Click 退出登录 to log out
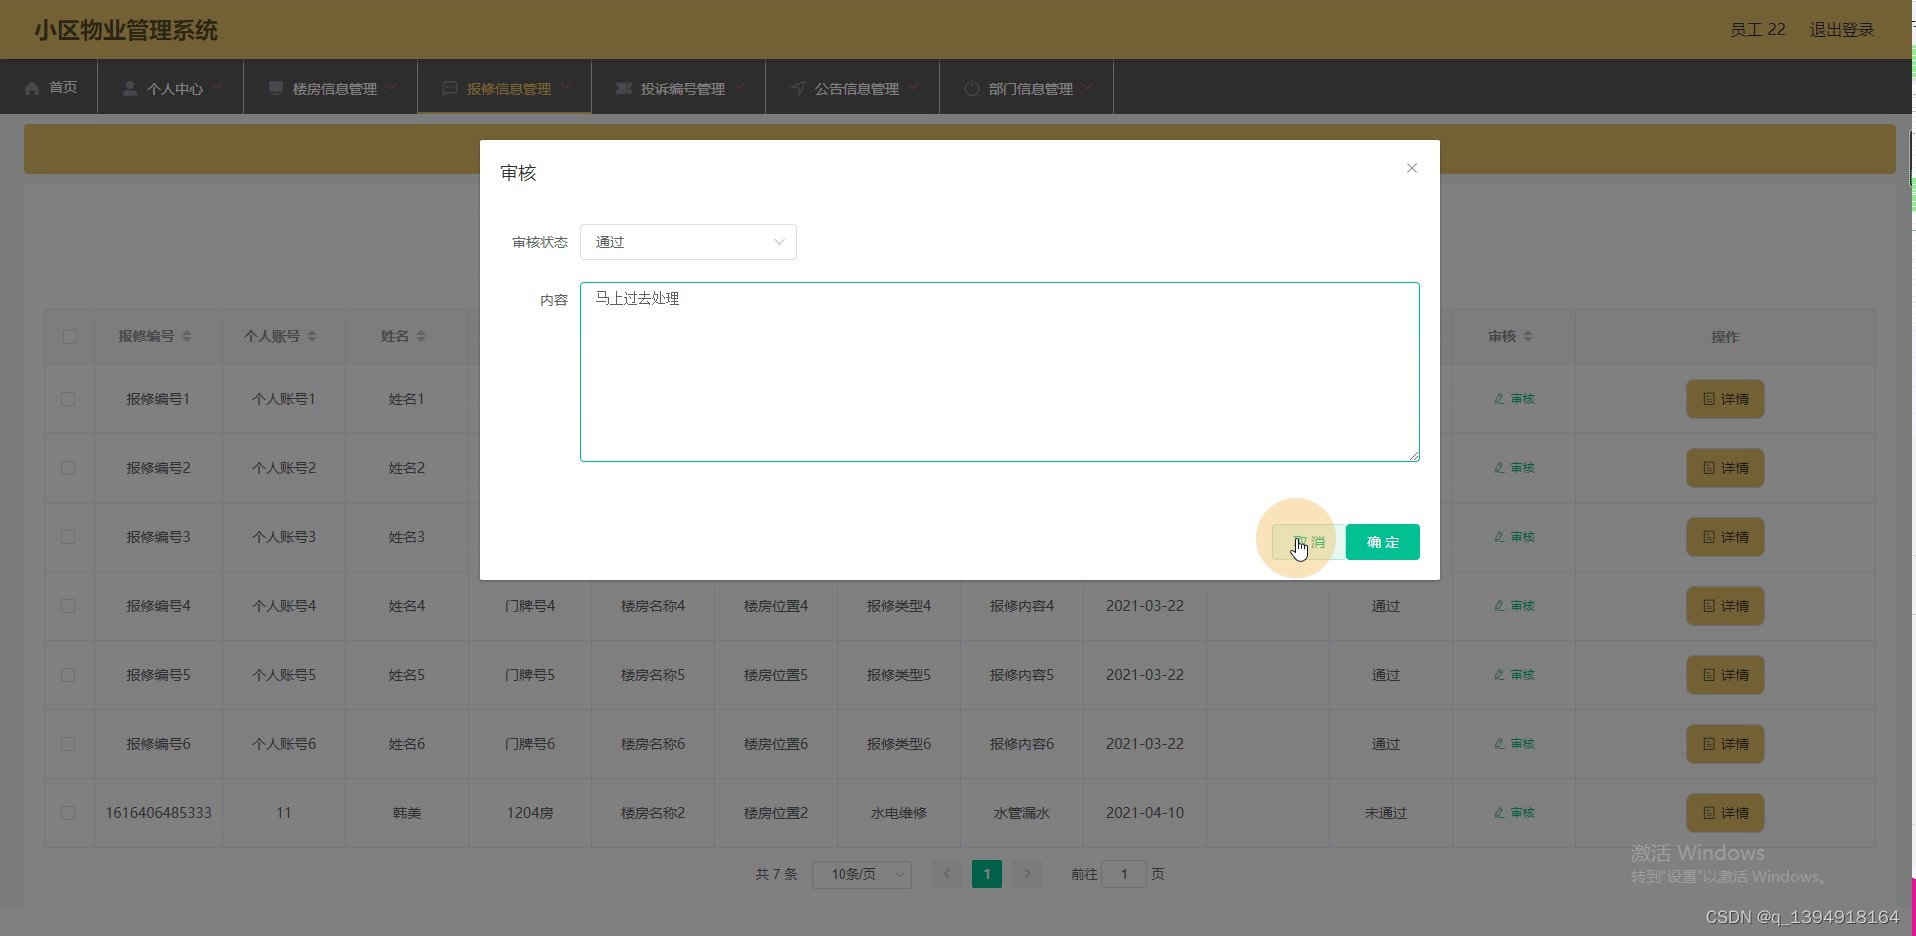This screenshot has width=1916, height=936. [1842, 30]
